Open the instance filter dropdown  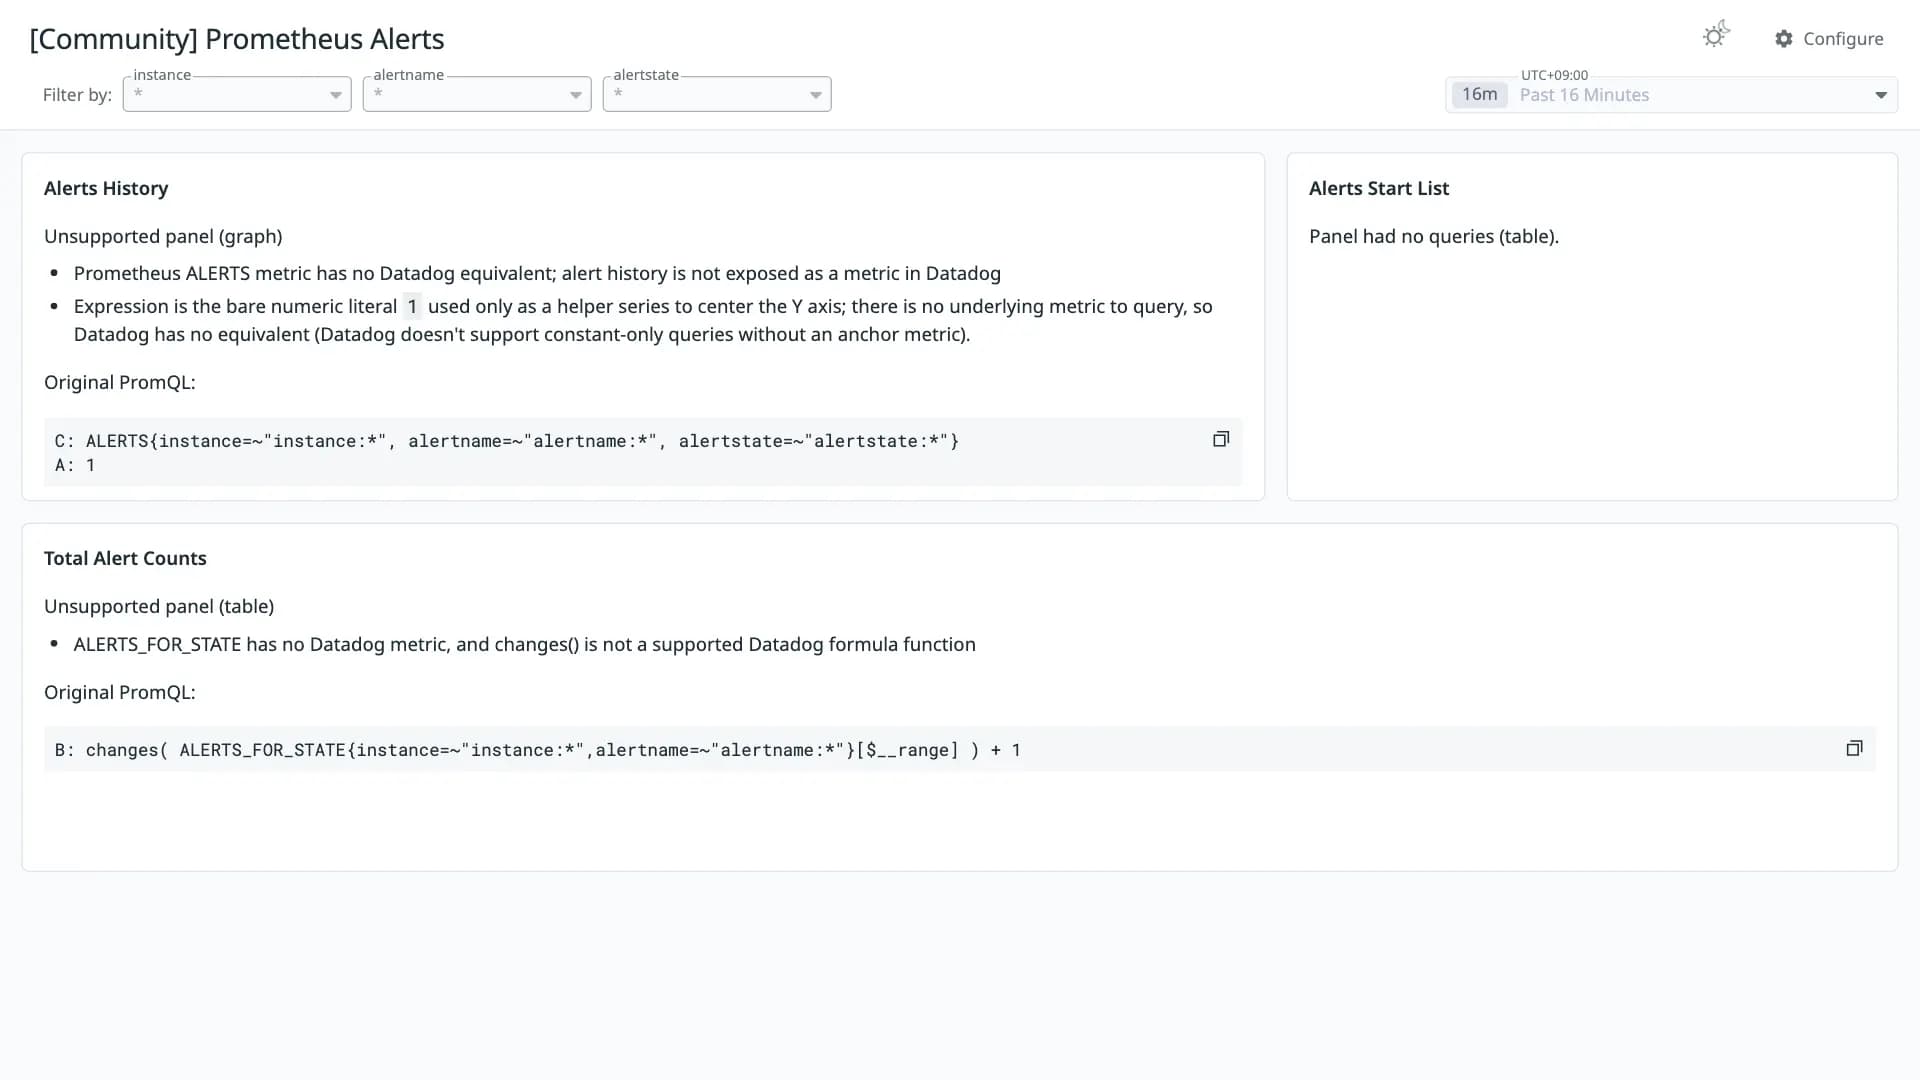tap(237, 94)
